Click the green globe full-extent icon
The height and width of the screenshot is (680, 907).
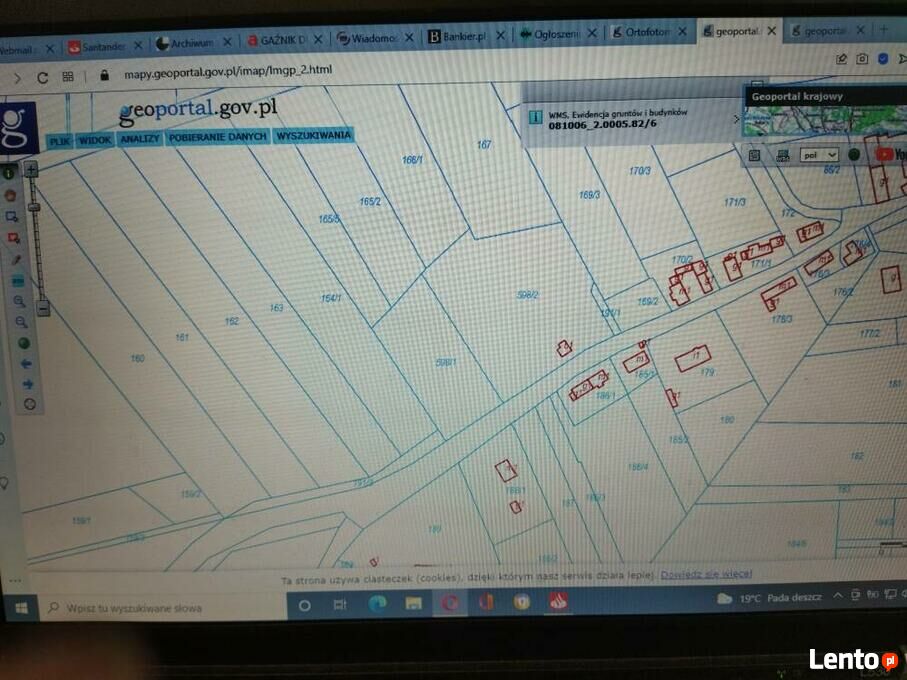[24, 343]
